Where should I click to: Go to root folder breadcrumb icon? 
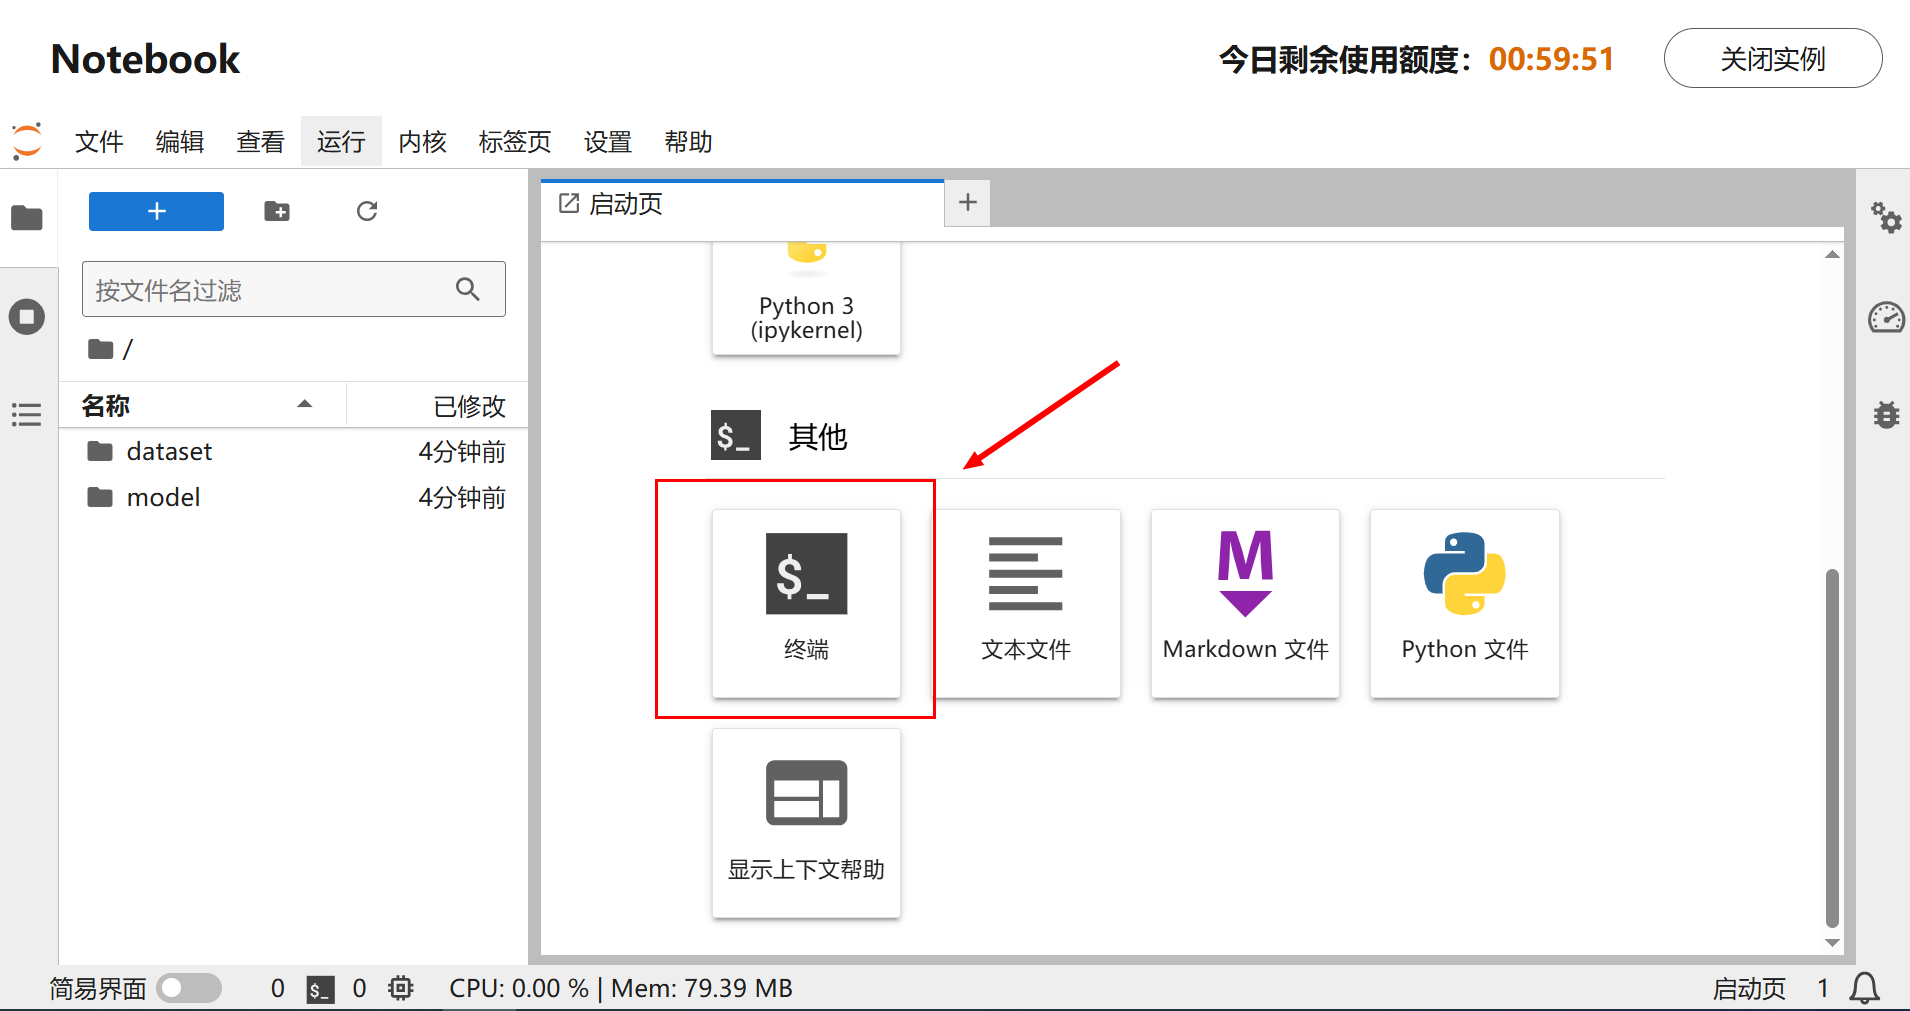coord(100,349)
